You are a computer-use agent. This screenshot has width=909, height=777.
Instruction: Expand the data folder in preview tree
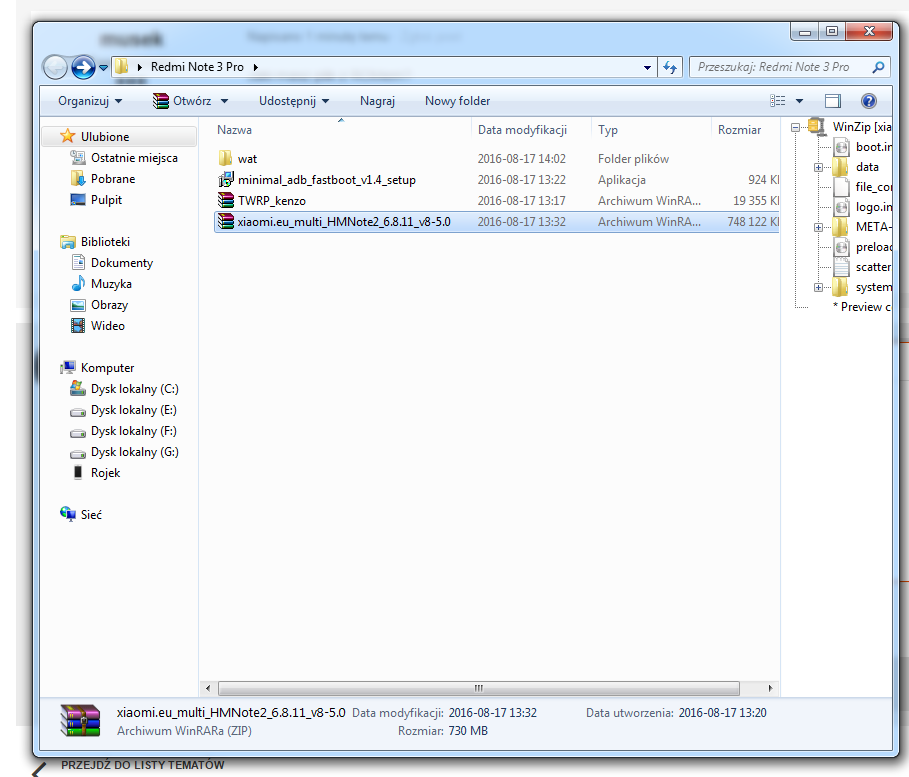[x=818, y=167]
